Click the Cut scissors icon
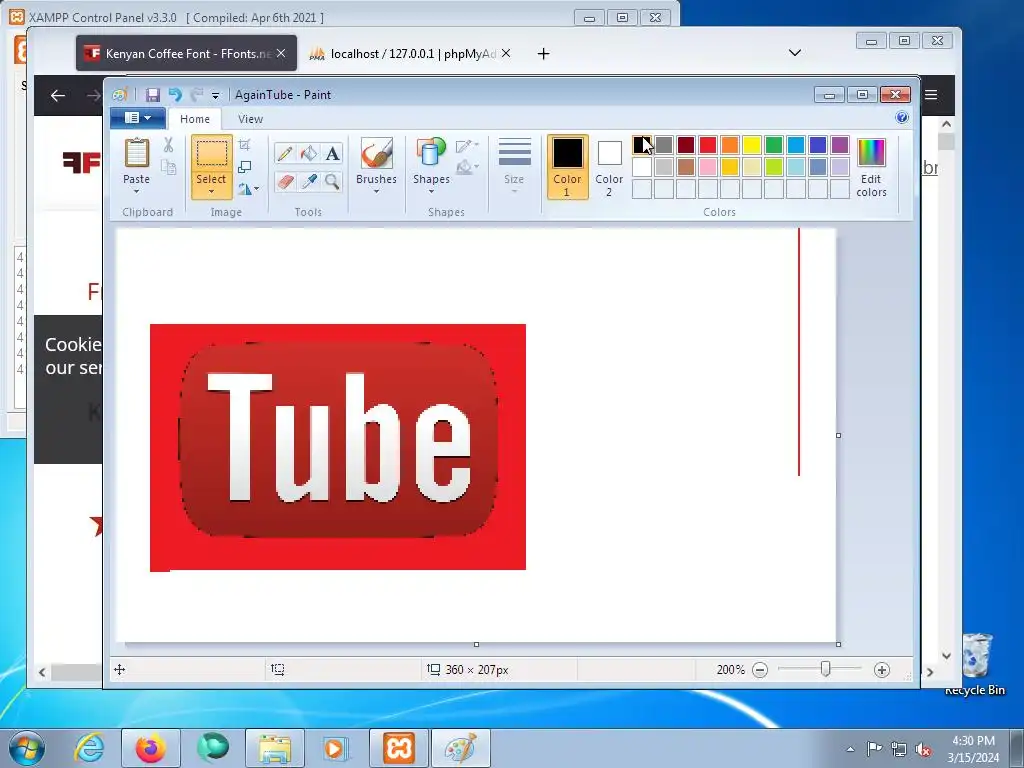 click(168, 145)
